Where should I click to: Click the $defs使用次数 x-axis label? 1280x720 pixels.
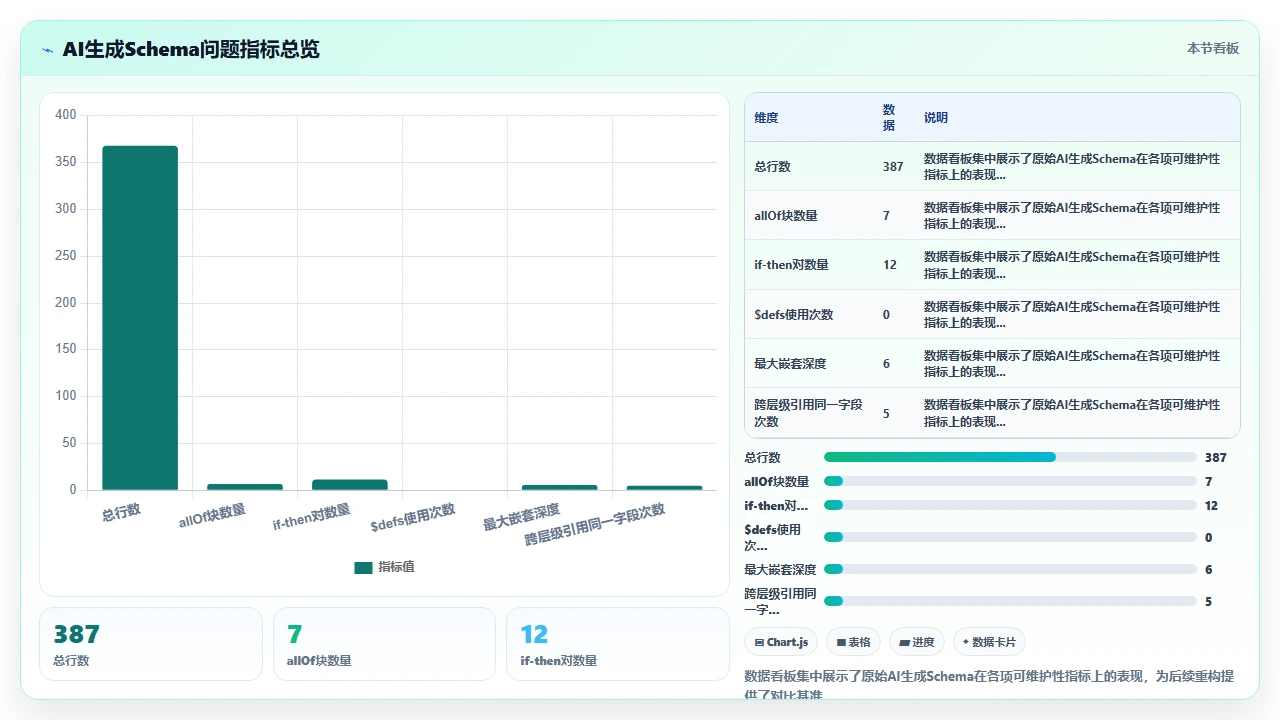point(413,518)
